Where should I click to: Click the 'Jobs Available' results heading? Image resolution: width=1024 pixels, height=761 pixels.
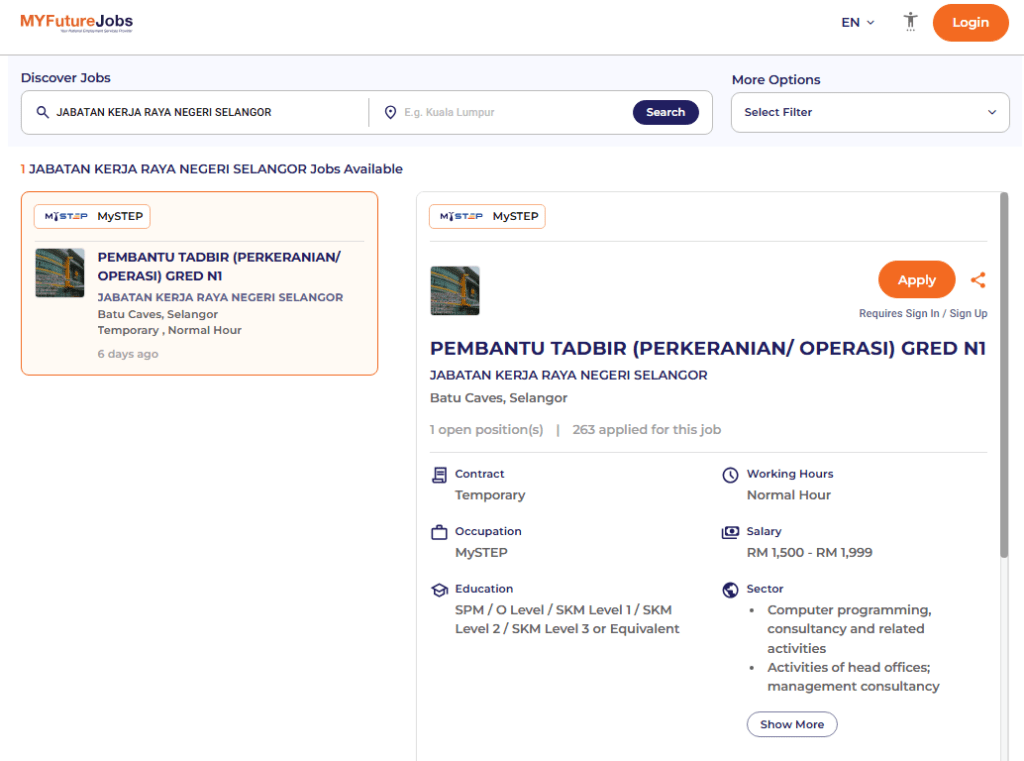212,169
